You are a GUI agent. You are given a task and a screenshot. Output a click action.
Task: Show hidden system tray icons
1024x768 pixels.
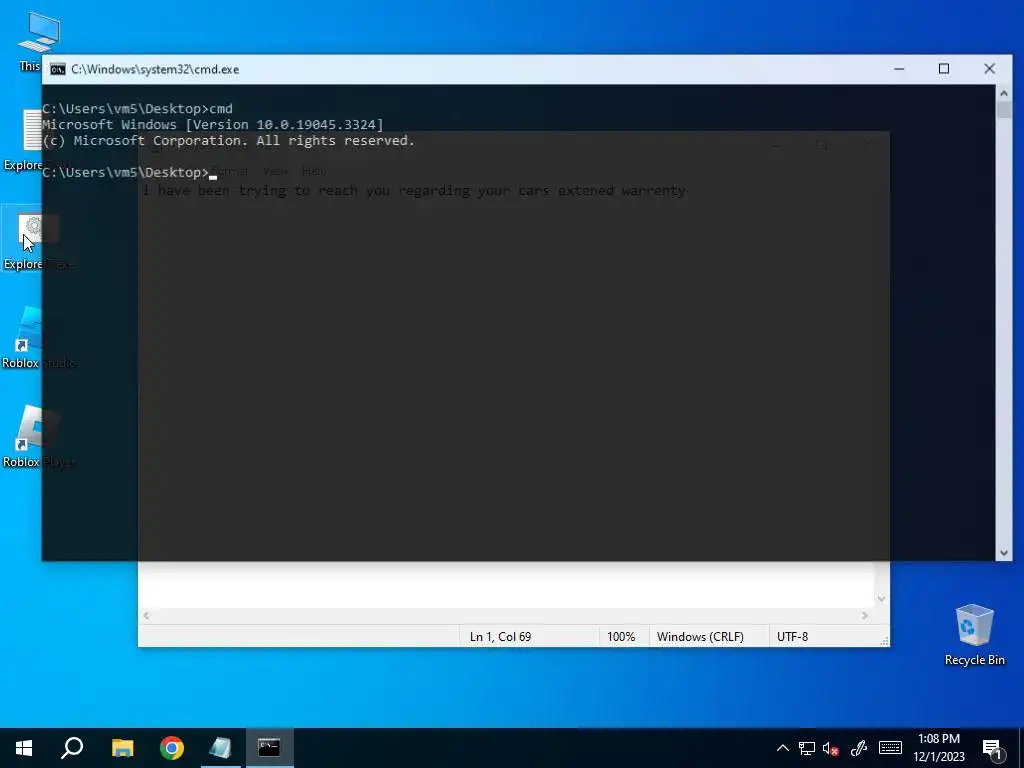click(x=782, y=748)
